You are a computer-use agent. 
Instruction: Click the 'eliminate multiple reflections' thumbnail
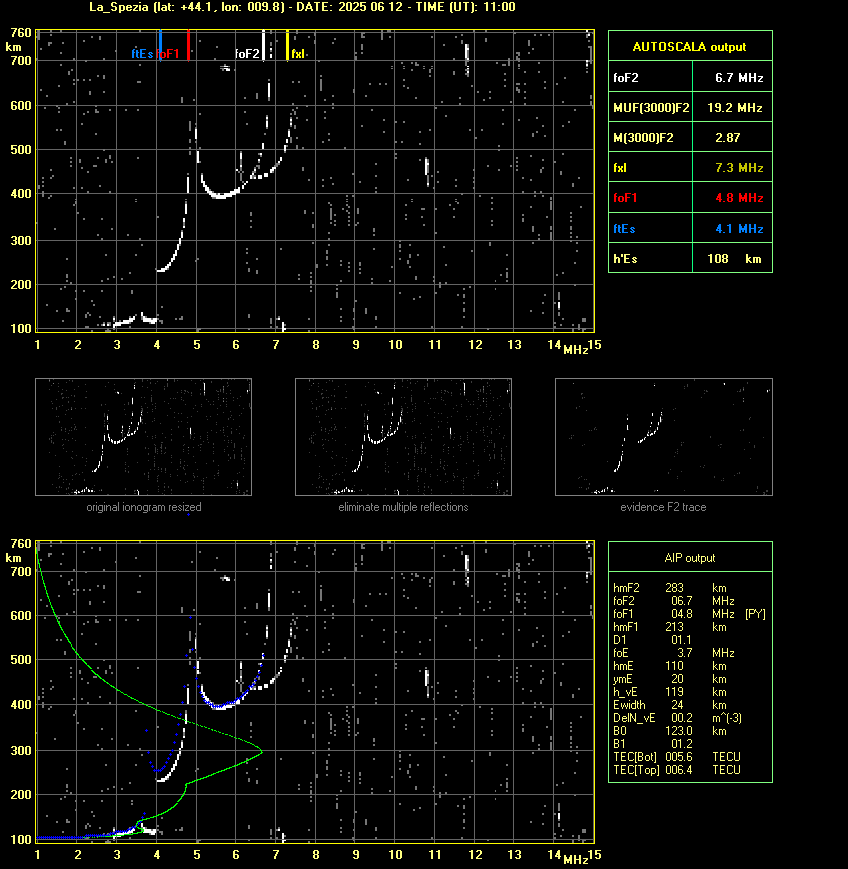(x=403, y=437)
